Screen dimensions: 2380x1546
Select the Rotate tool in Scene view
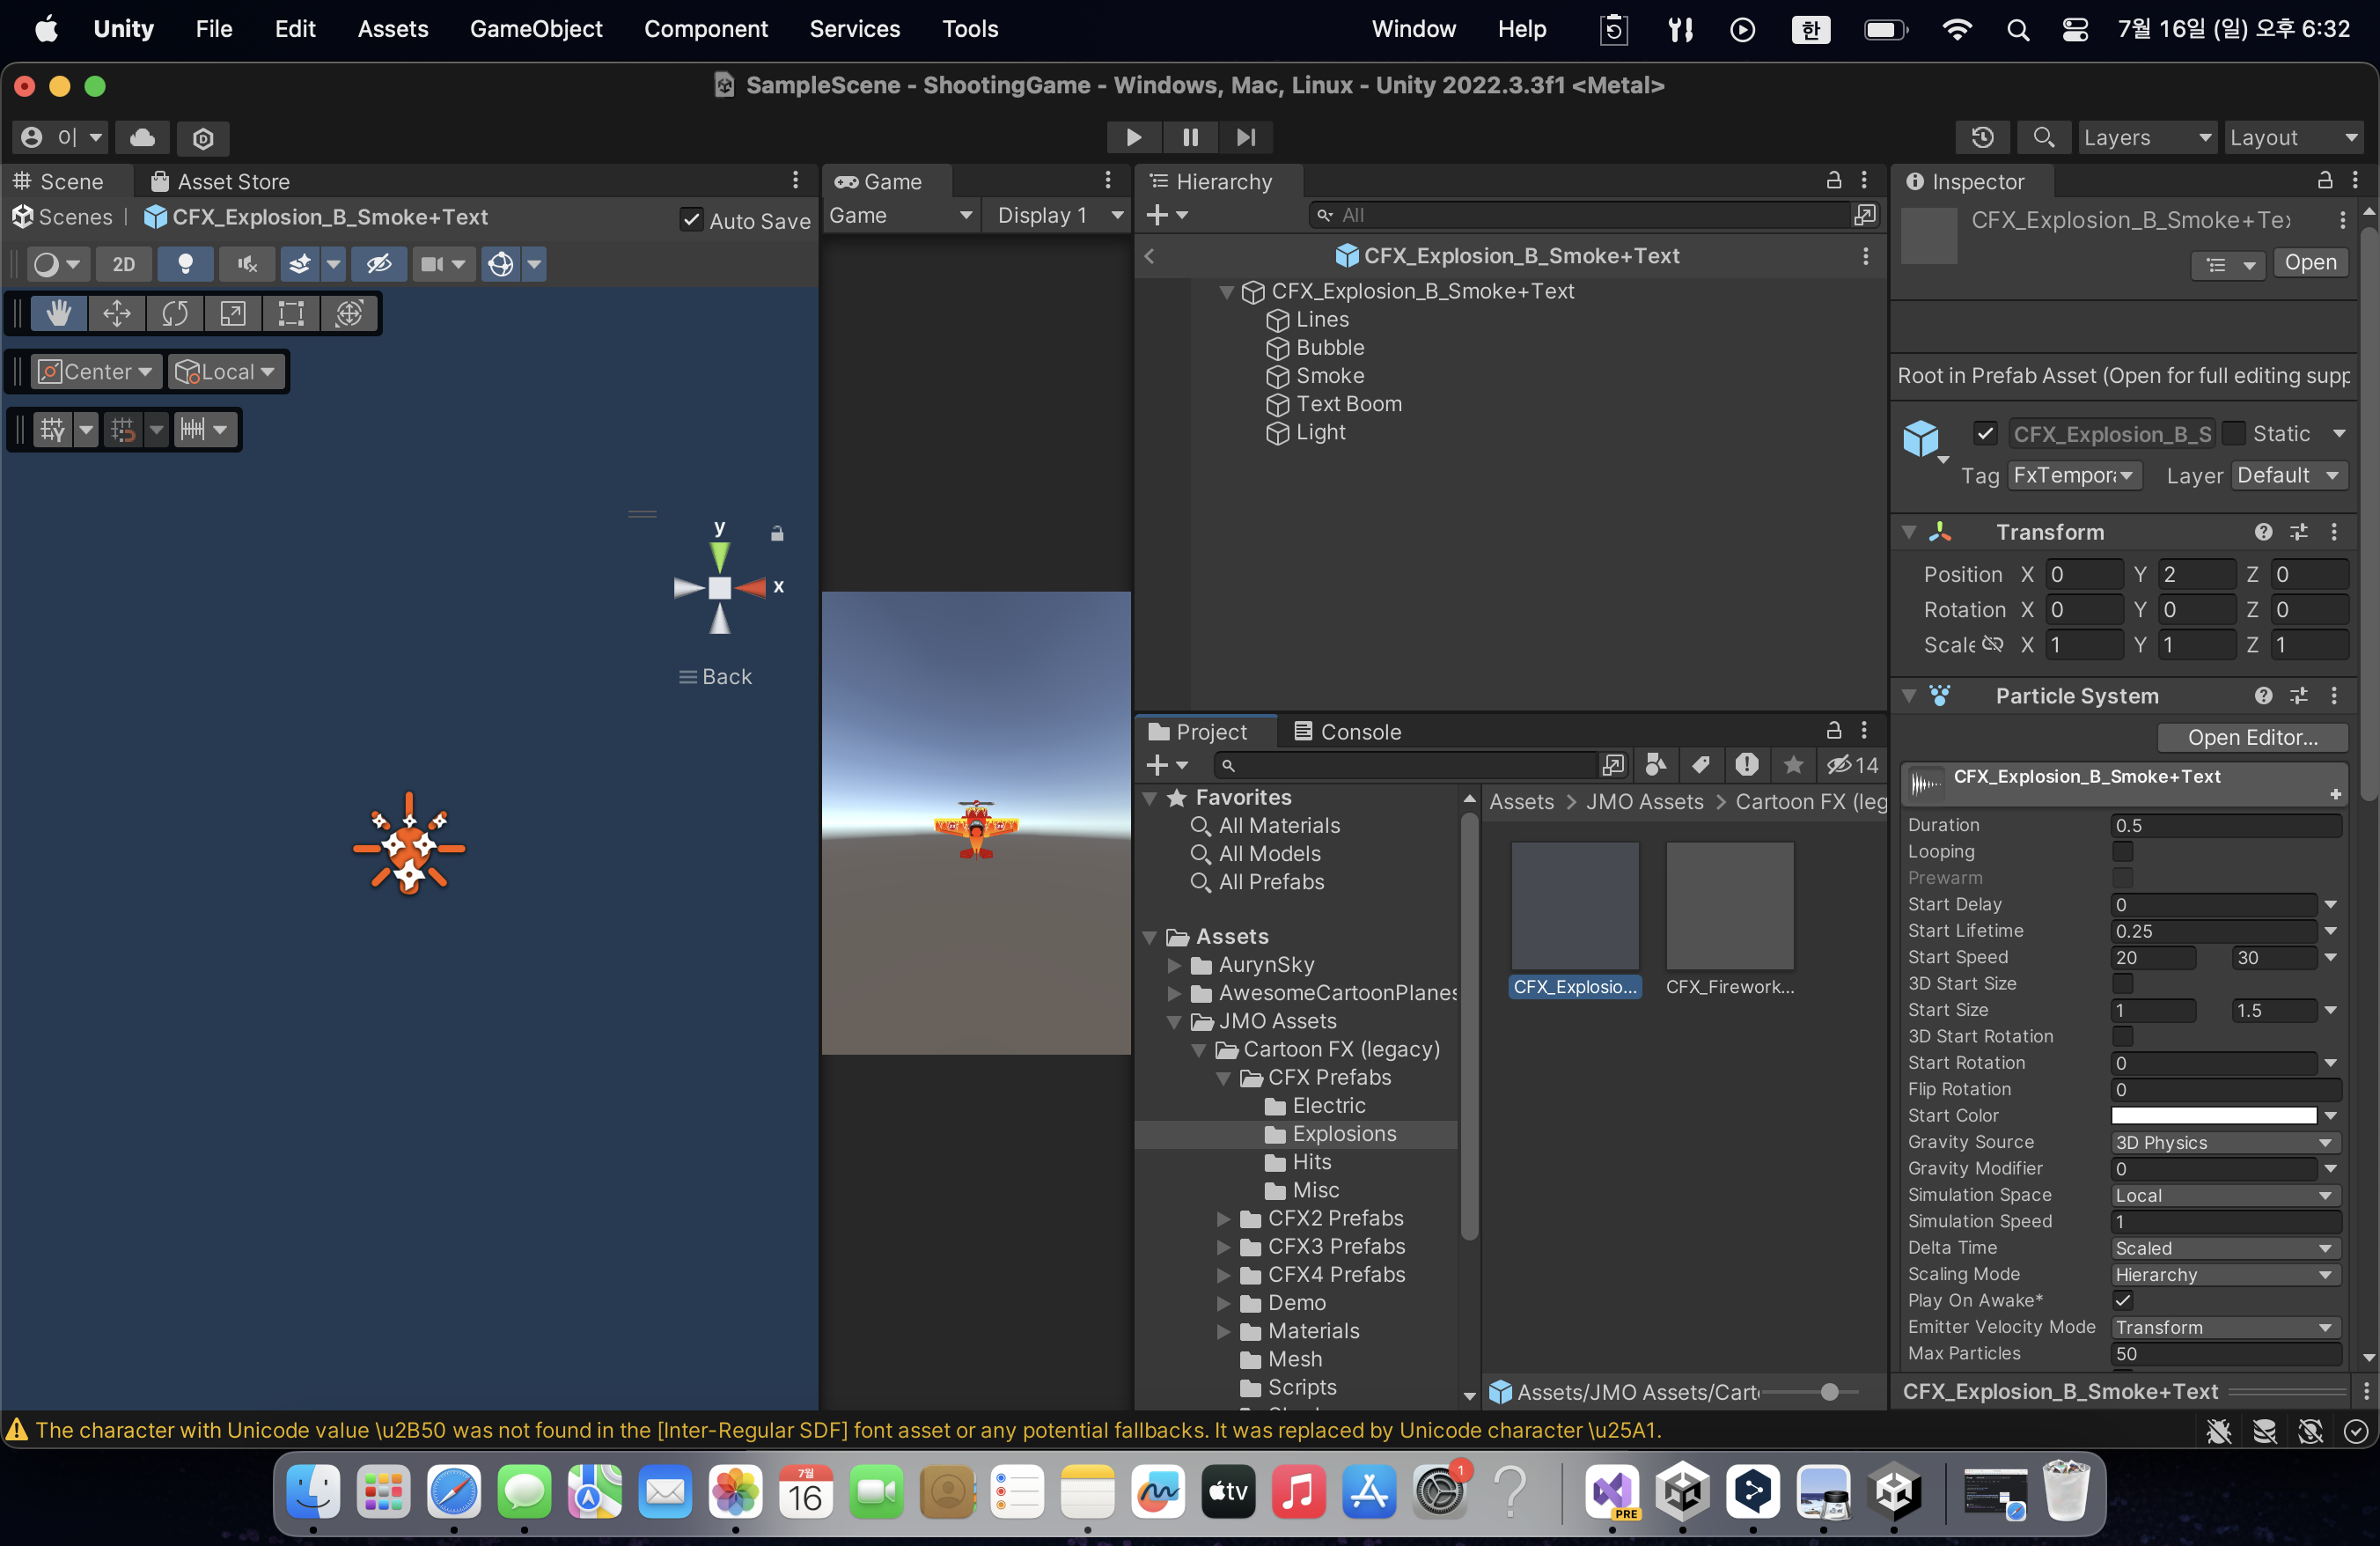[175, 314]
